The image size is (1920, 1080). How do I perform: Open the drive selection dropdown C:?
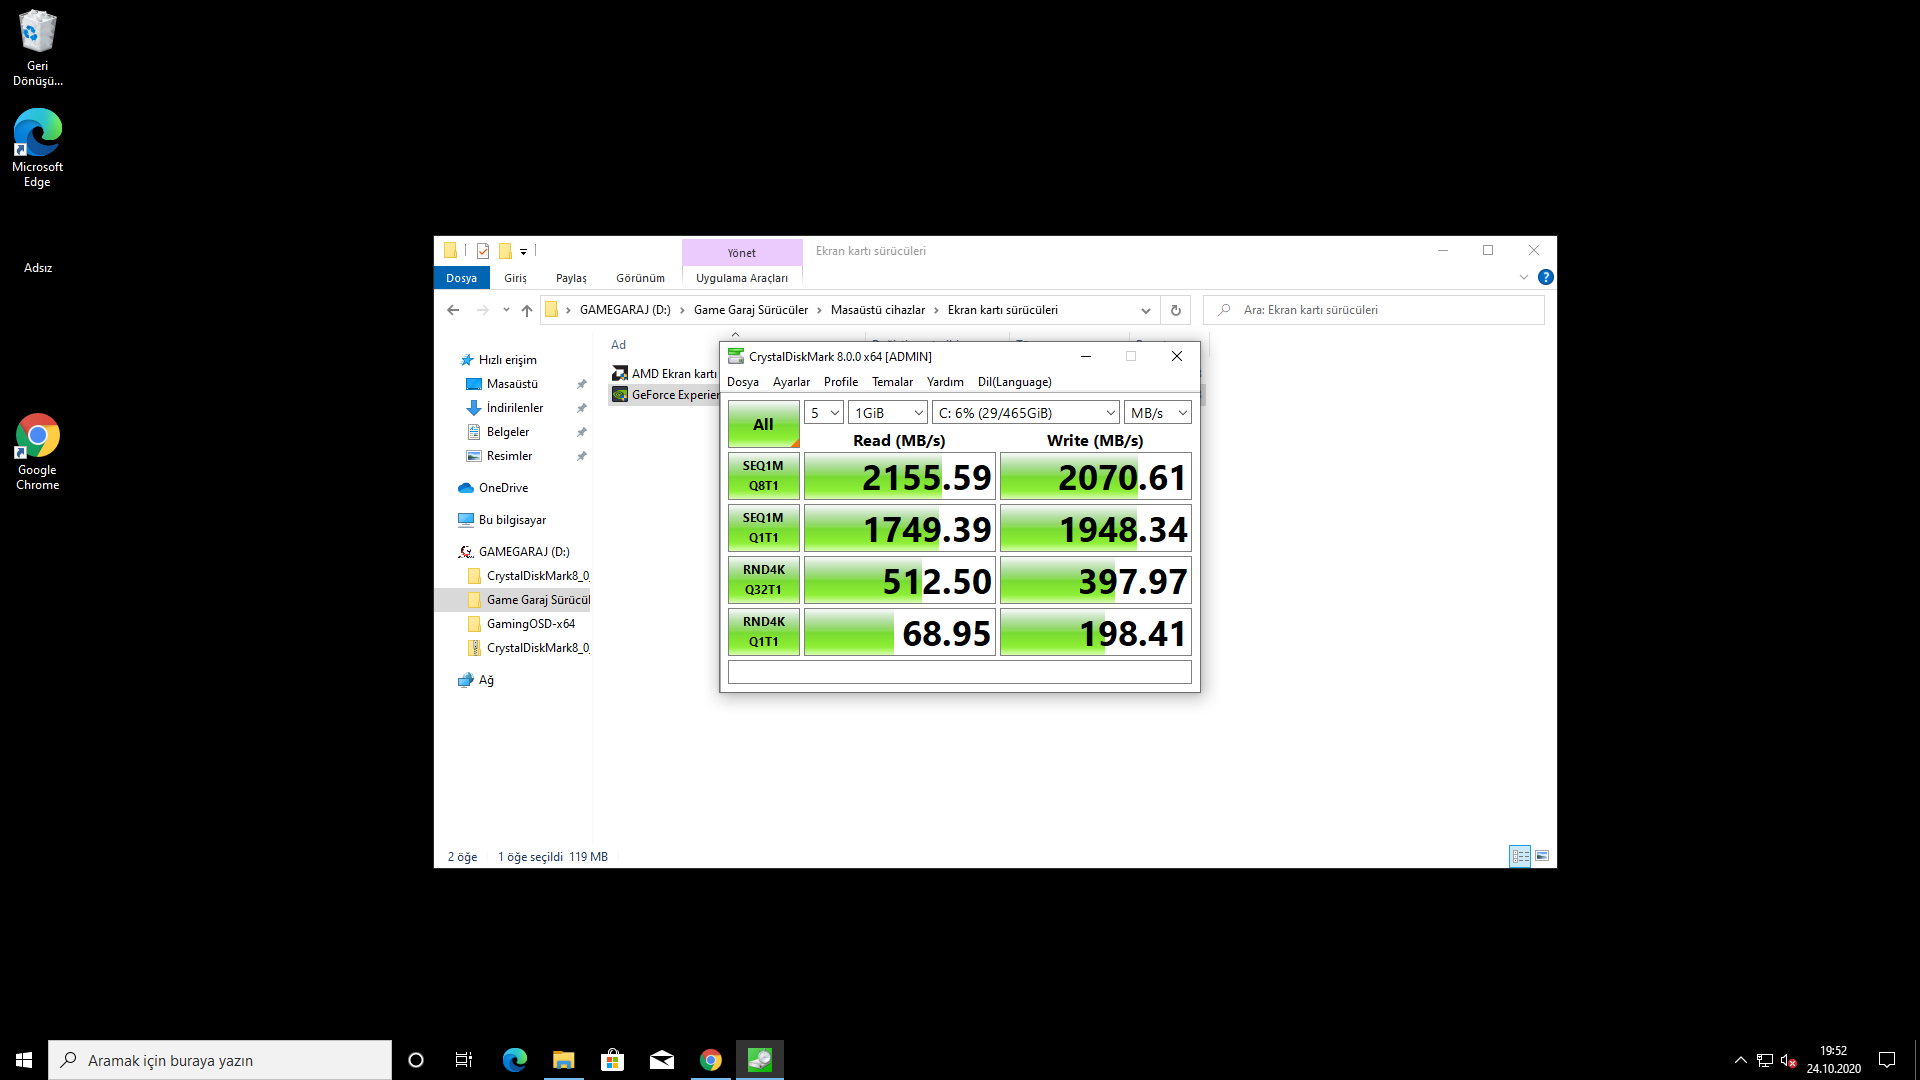pos(1026,413)
